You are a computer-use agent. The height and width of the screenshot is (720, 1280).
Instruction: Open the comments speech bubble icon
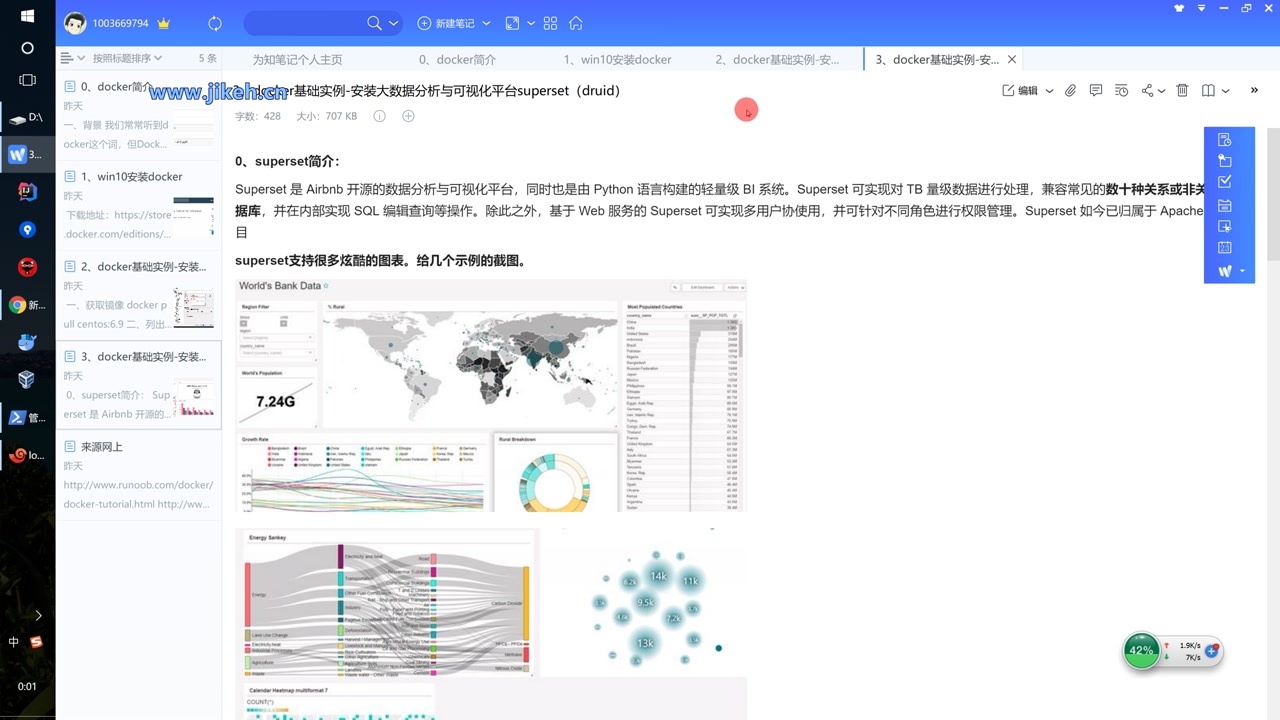(x=1096, y=90)
